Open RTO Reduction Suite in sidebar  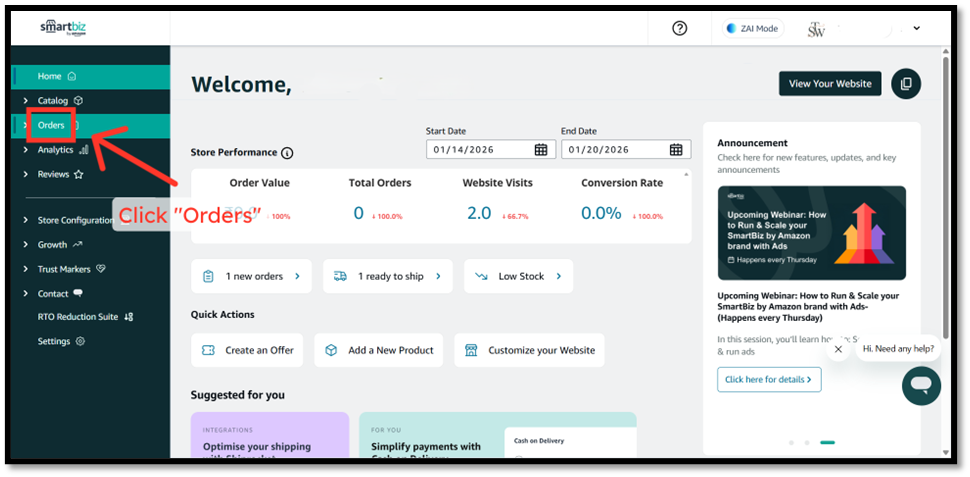(83, 317)
